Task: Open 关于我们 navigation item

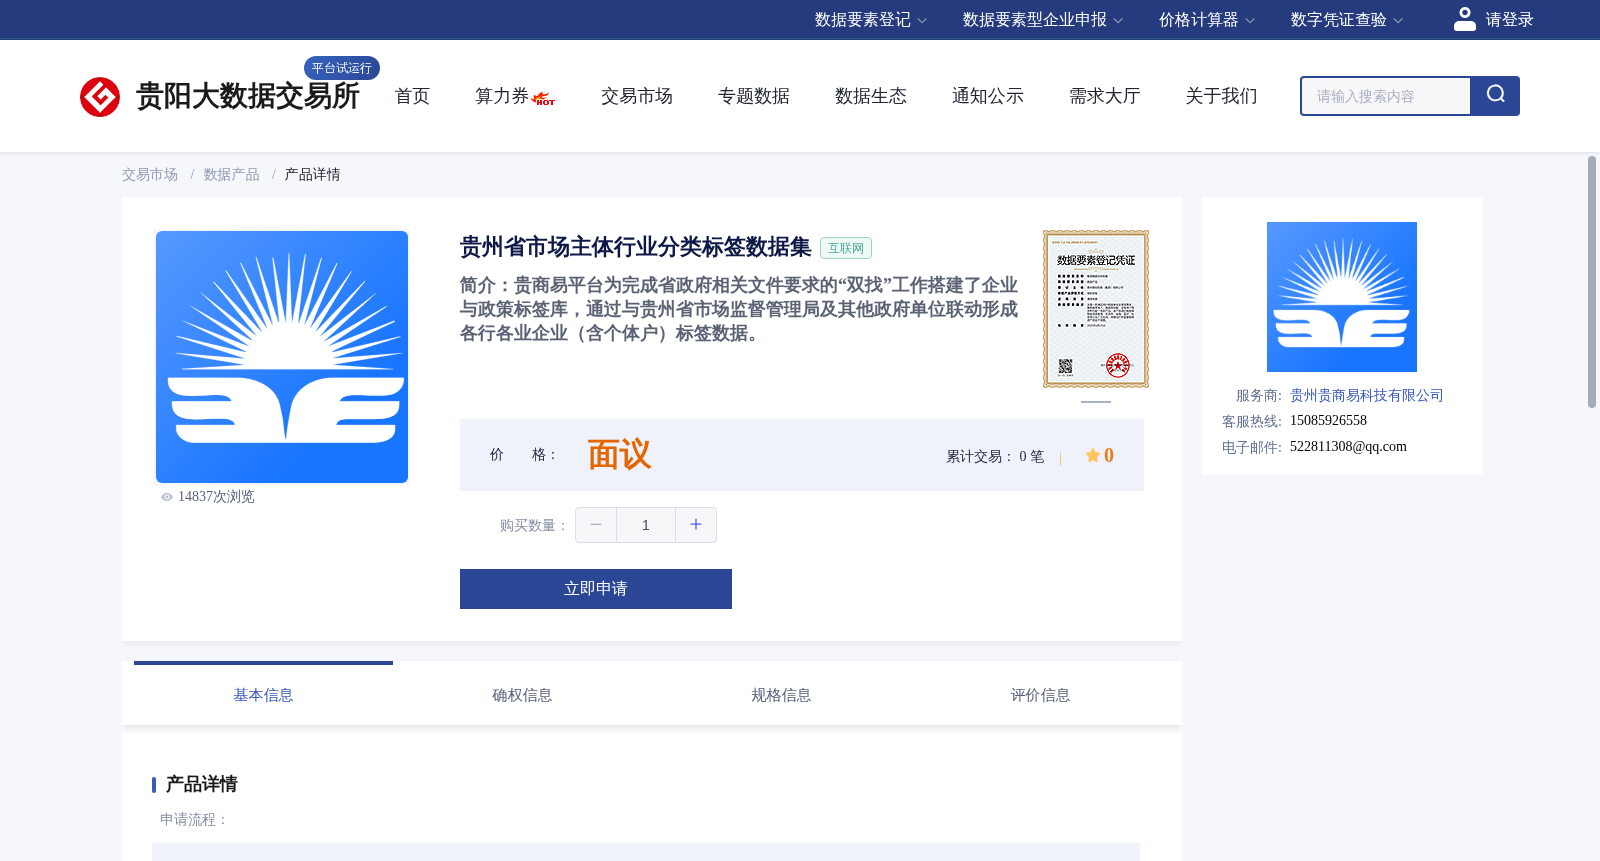Action: point(1222,96)
